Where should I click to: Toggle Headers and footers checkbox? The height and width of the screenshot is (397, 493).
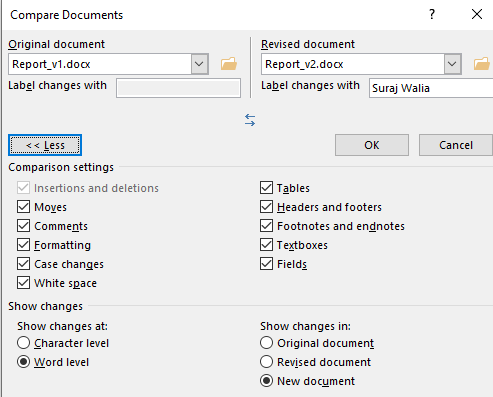coord(266,207)
